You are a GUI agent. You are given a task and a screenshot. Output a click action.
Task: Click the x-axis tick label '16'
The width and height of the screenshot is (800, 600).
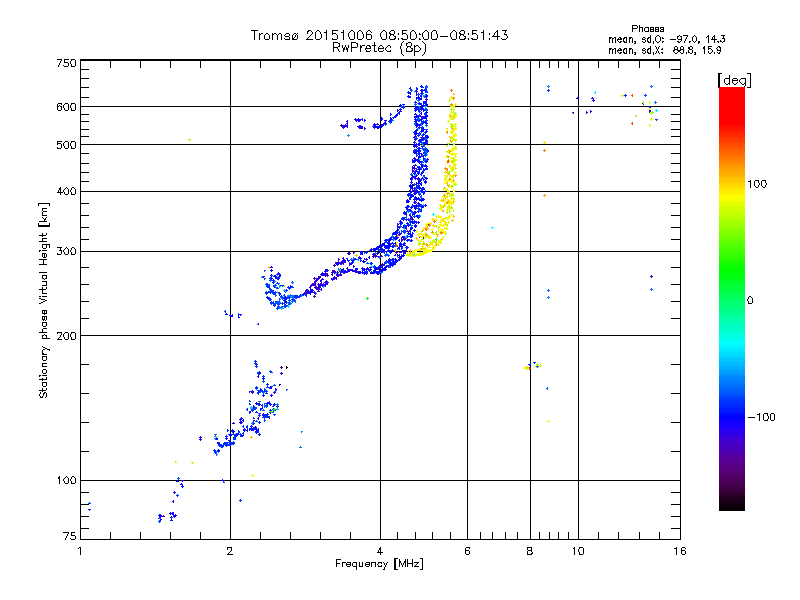[x=680, y=551]
